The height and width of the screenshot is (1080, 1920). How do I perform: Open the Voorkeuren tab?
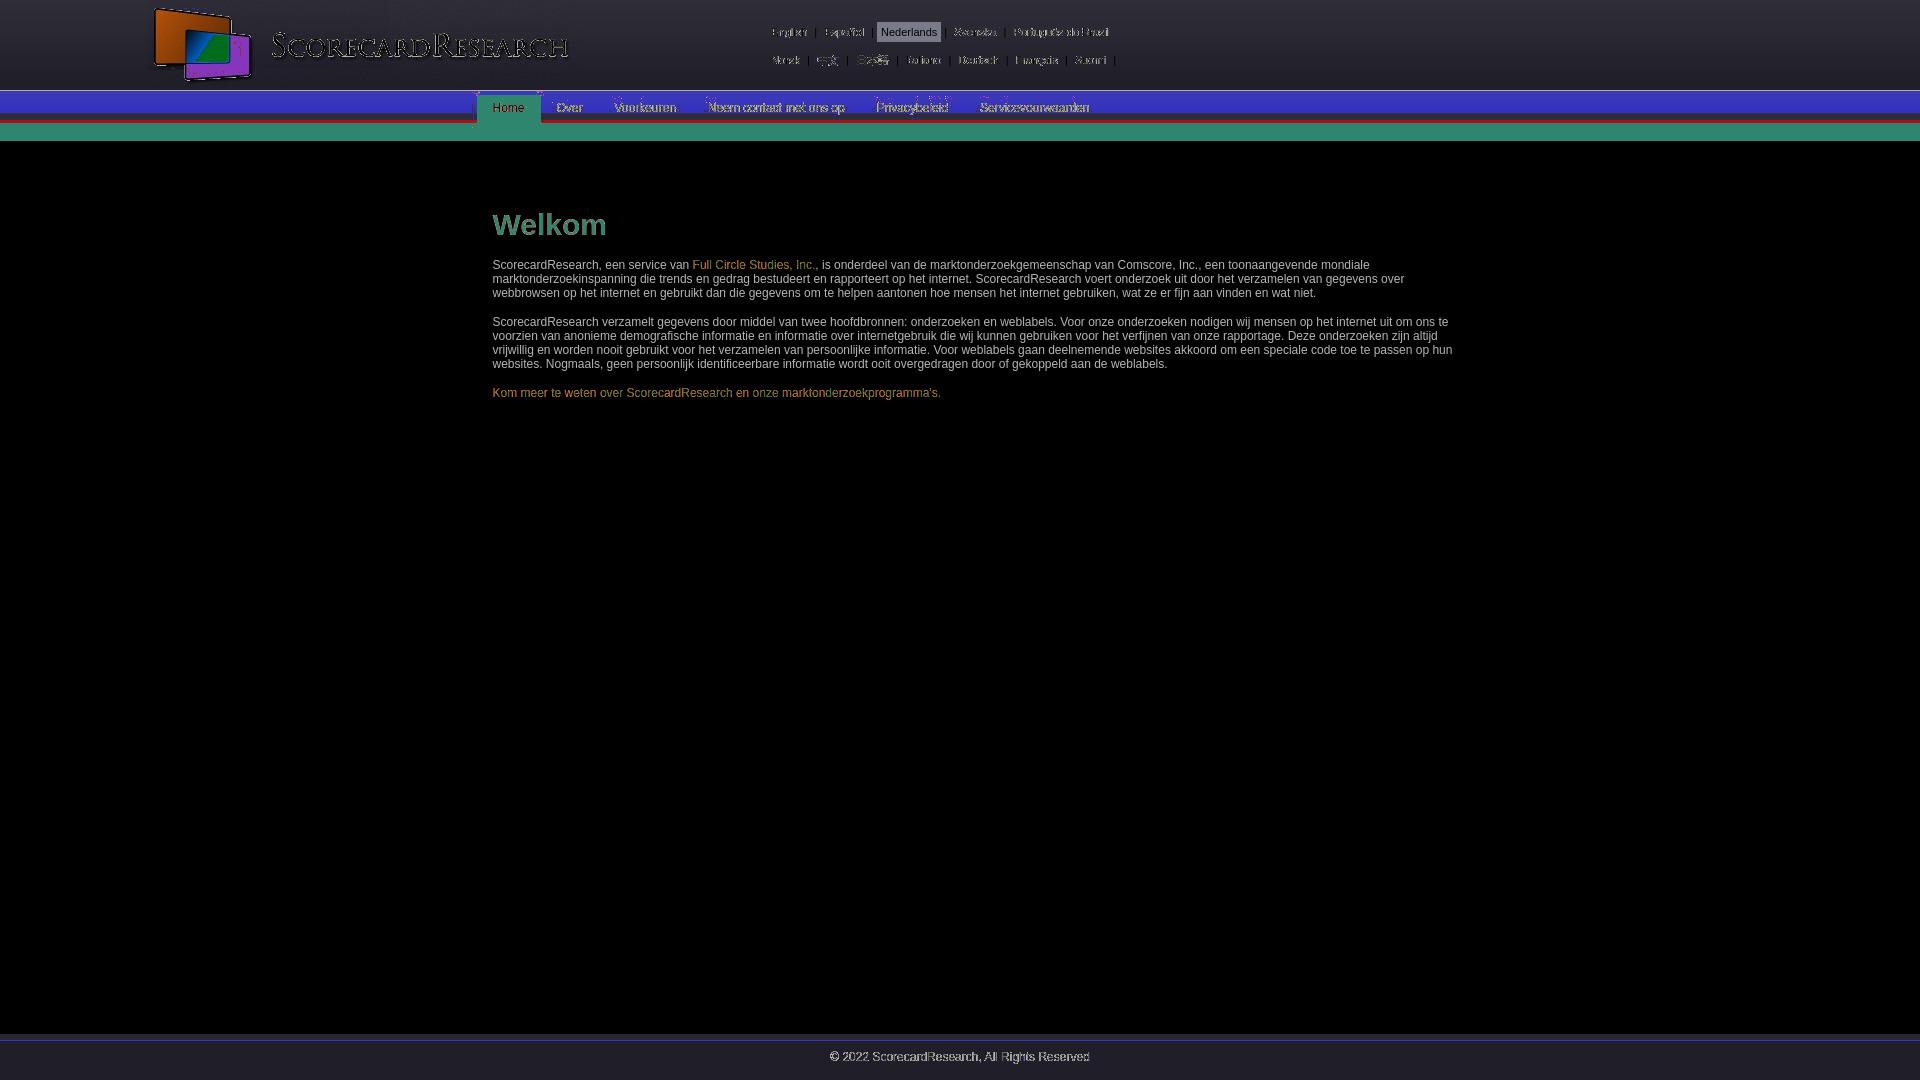click(x=645, y=108)
